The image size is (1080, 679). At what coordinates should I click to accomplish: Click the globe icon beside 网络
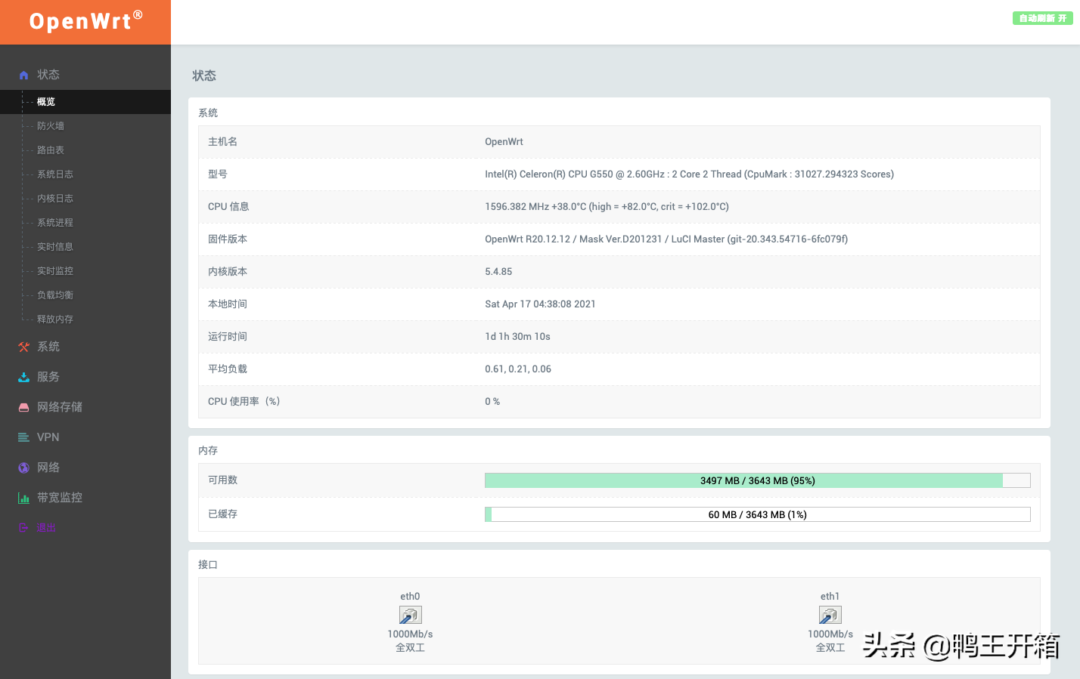(23, 468)
